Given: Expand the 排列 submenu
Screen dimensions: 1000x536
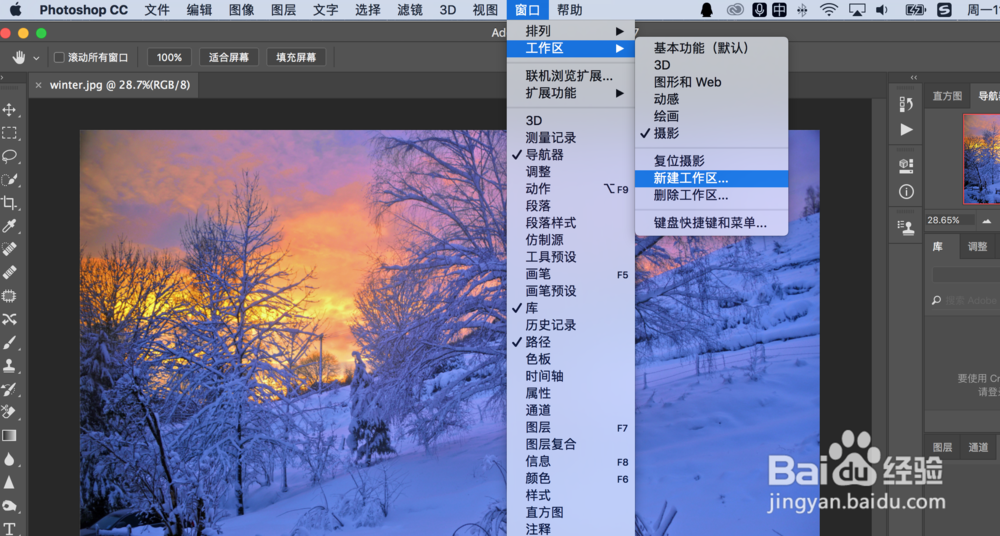Looking at the screenshot, I should pos(571,31).
